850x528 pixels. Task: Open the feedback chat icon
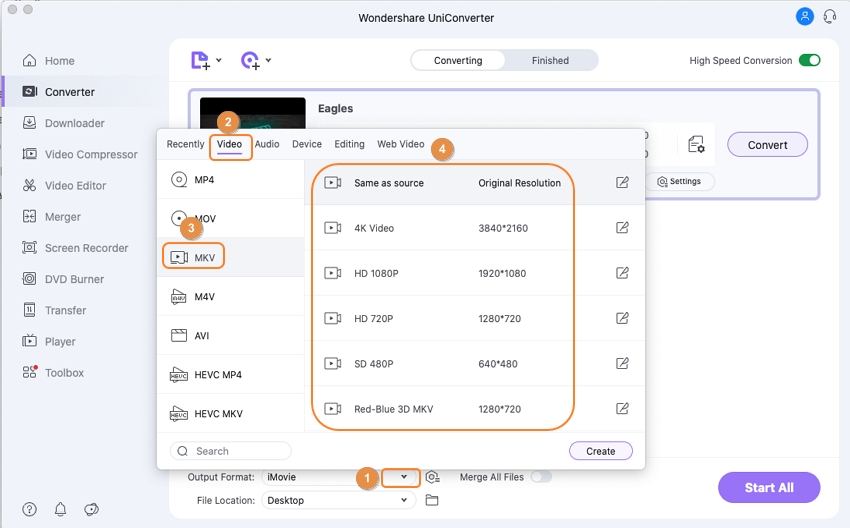tap(92, 509)
